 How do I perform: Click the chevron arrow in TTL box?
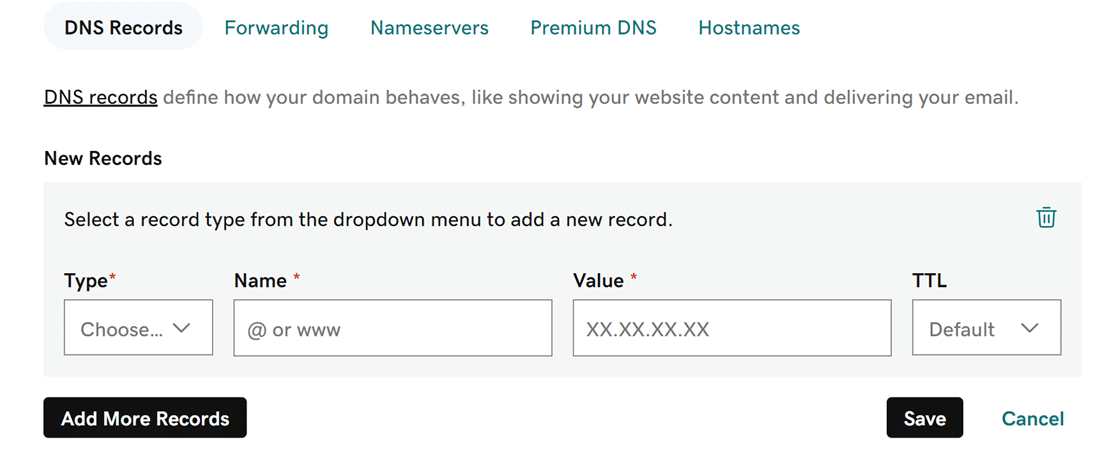pyautogui.click(x=1029, y=328)
